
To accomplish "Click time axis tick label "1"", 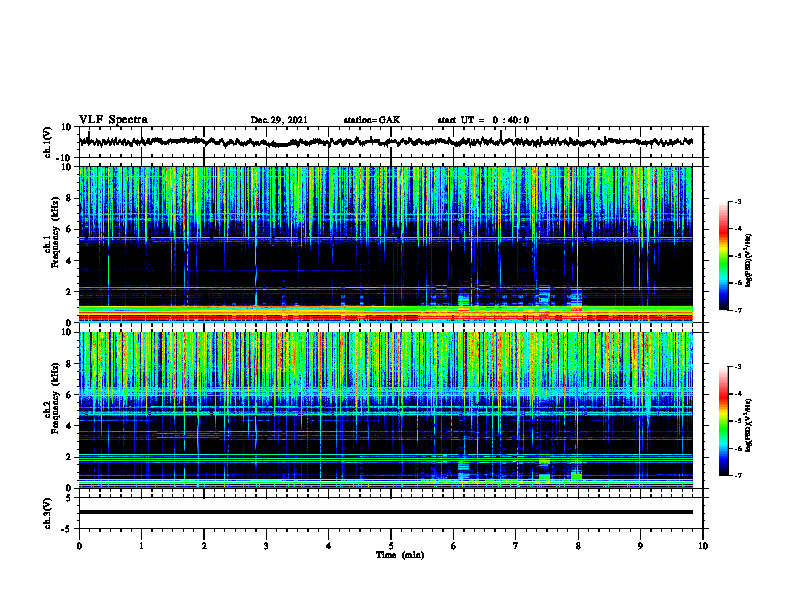I will (x=141, y=546).
